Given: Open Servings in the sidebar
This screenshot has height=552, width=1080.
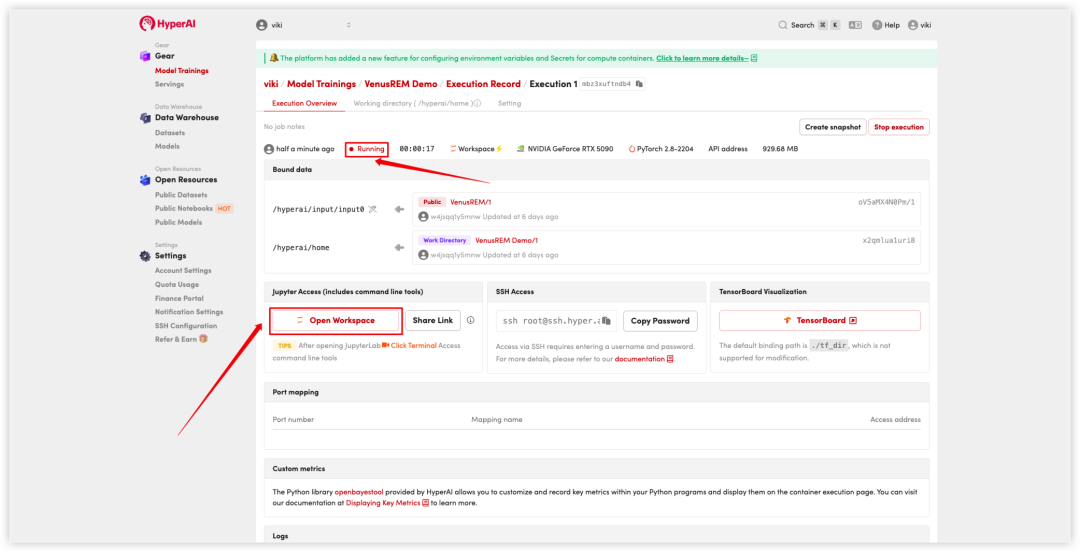Looking at the screenshot, I should (169, 84).
